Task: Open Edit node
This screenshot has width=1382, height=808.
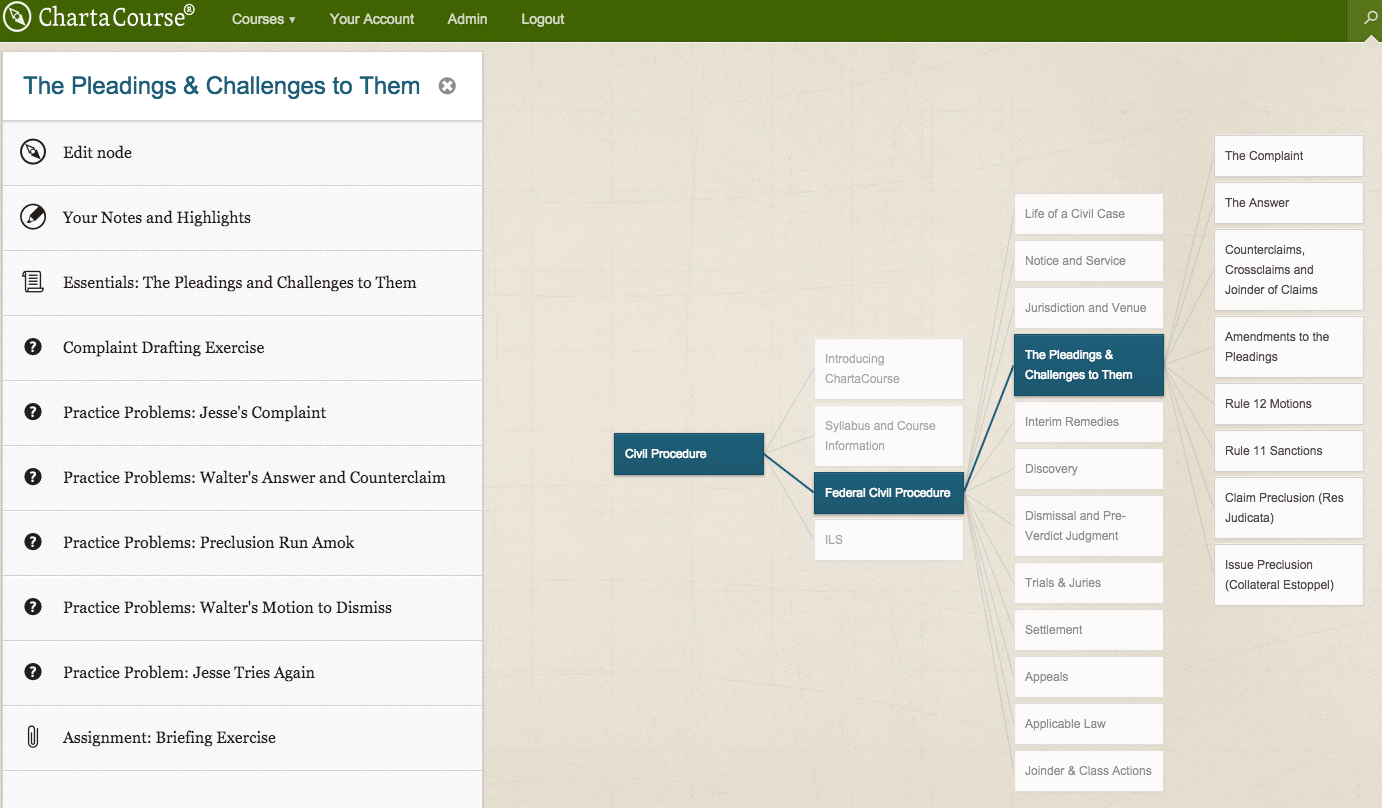Action: point(242,153)
